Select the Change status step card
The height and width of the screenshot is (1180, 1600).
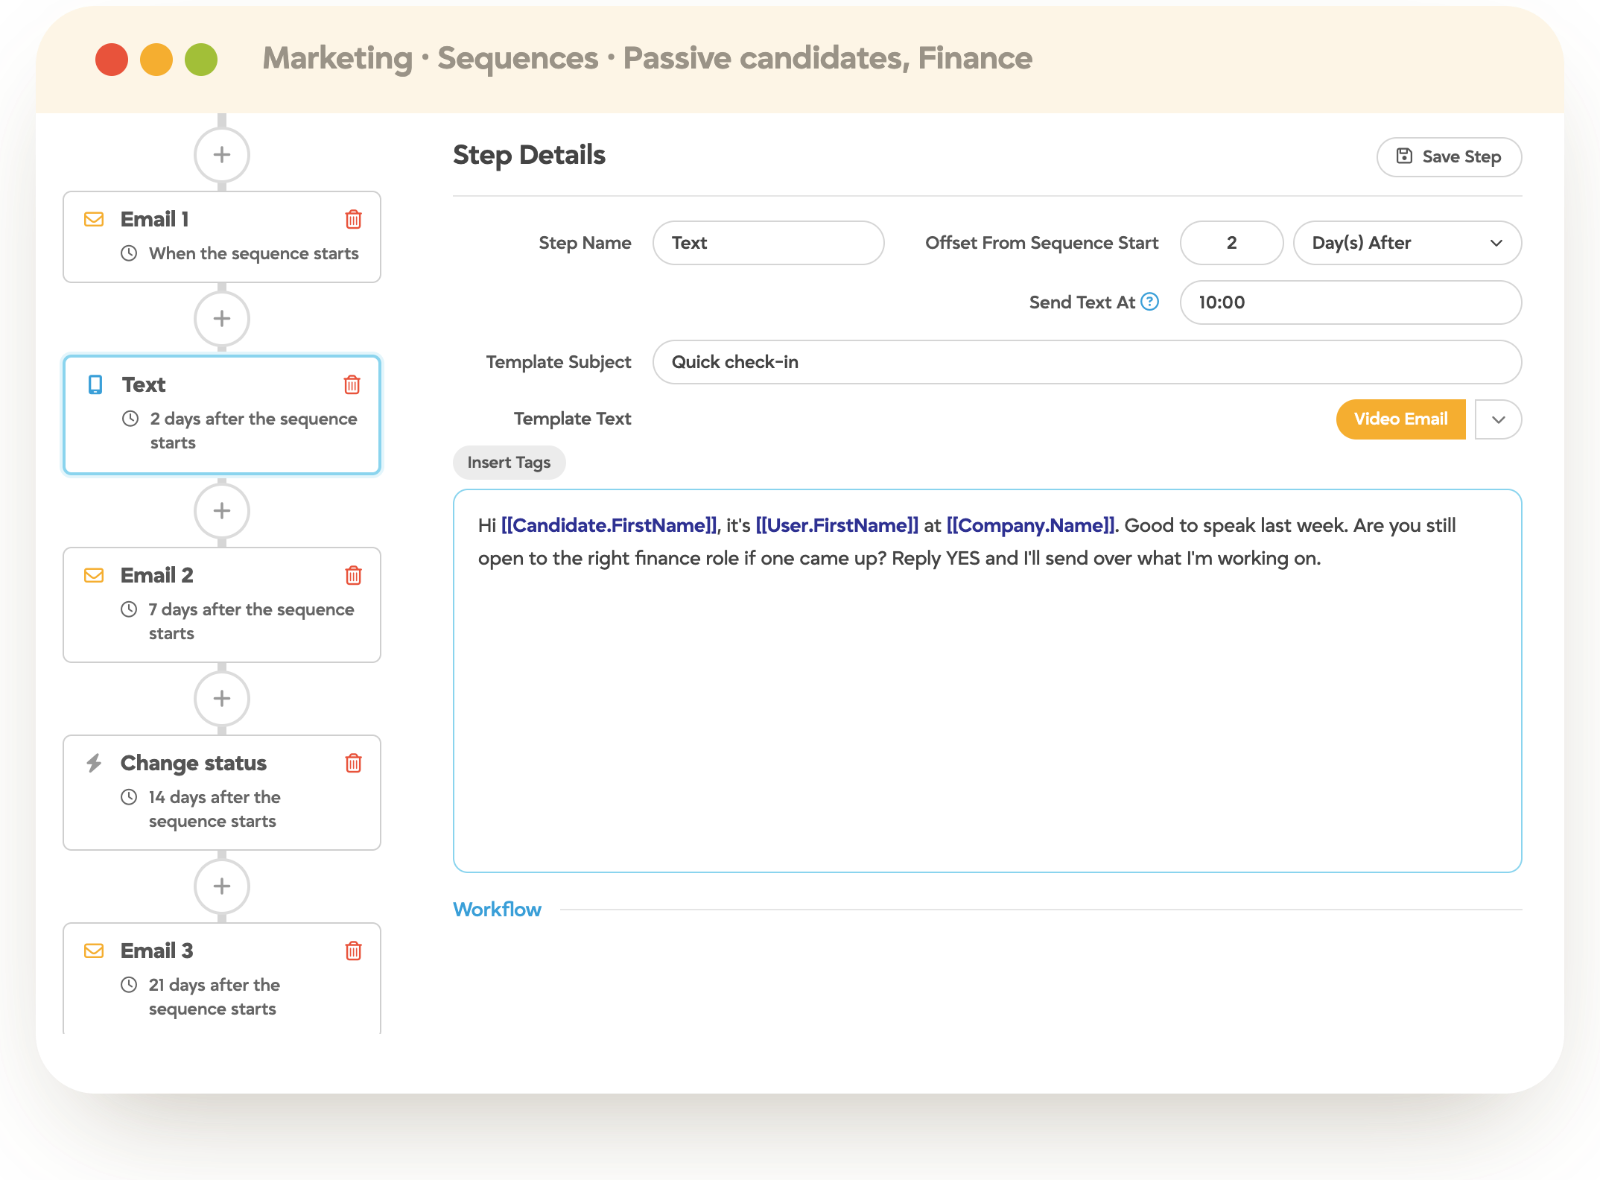(222, 793)
